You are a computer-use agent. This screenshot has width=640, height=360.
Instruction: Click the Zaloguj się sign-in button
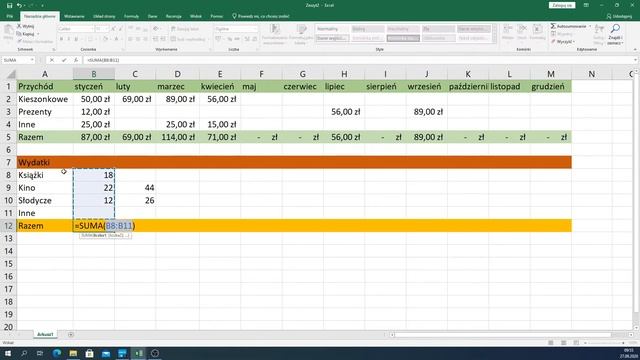(562, 5)
